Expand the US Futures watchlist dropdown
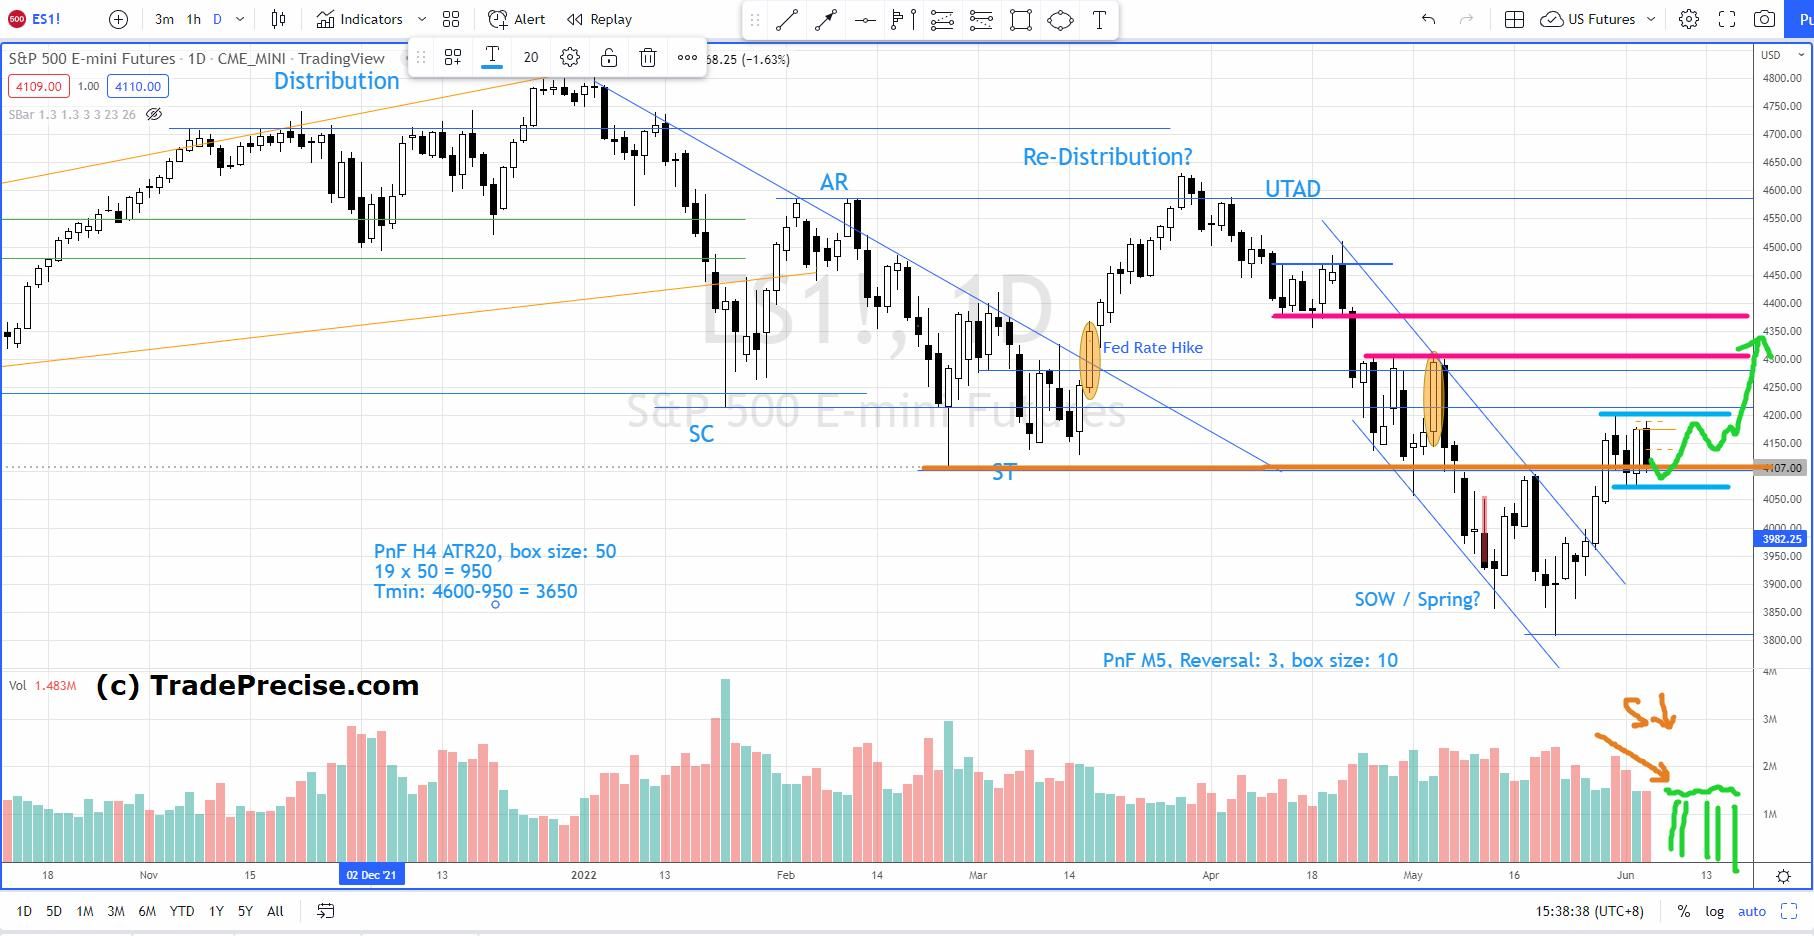This screenshot has height=936, width=1814. tap(1651, 19)
